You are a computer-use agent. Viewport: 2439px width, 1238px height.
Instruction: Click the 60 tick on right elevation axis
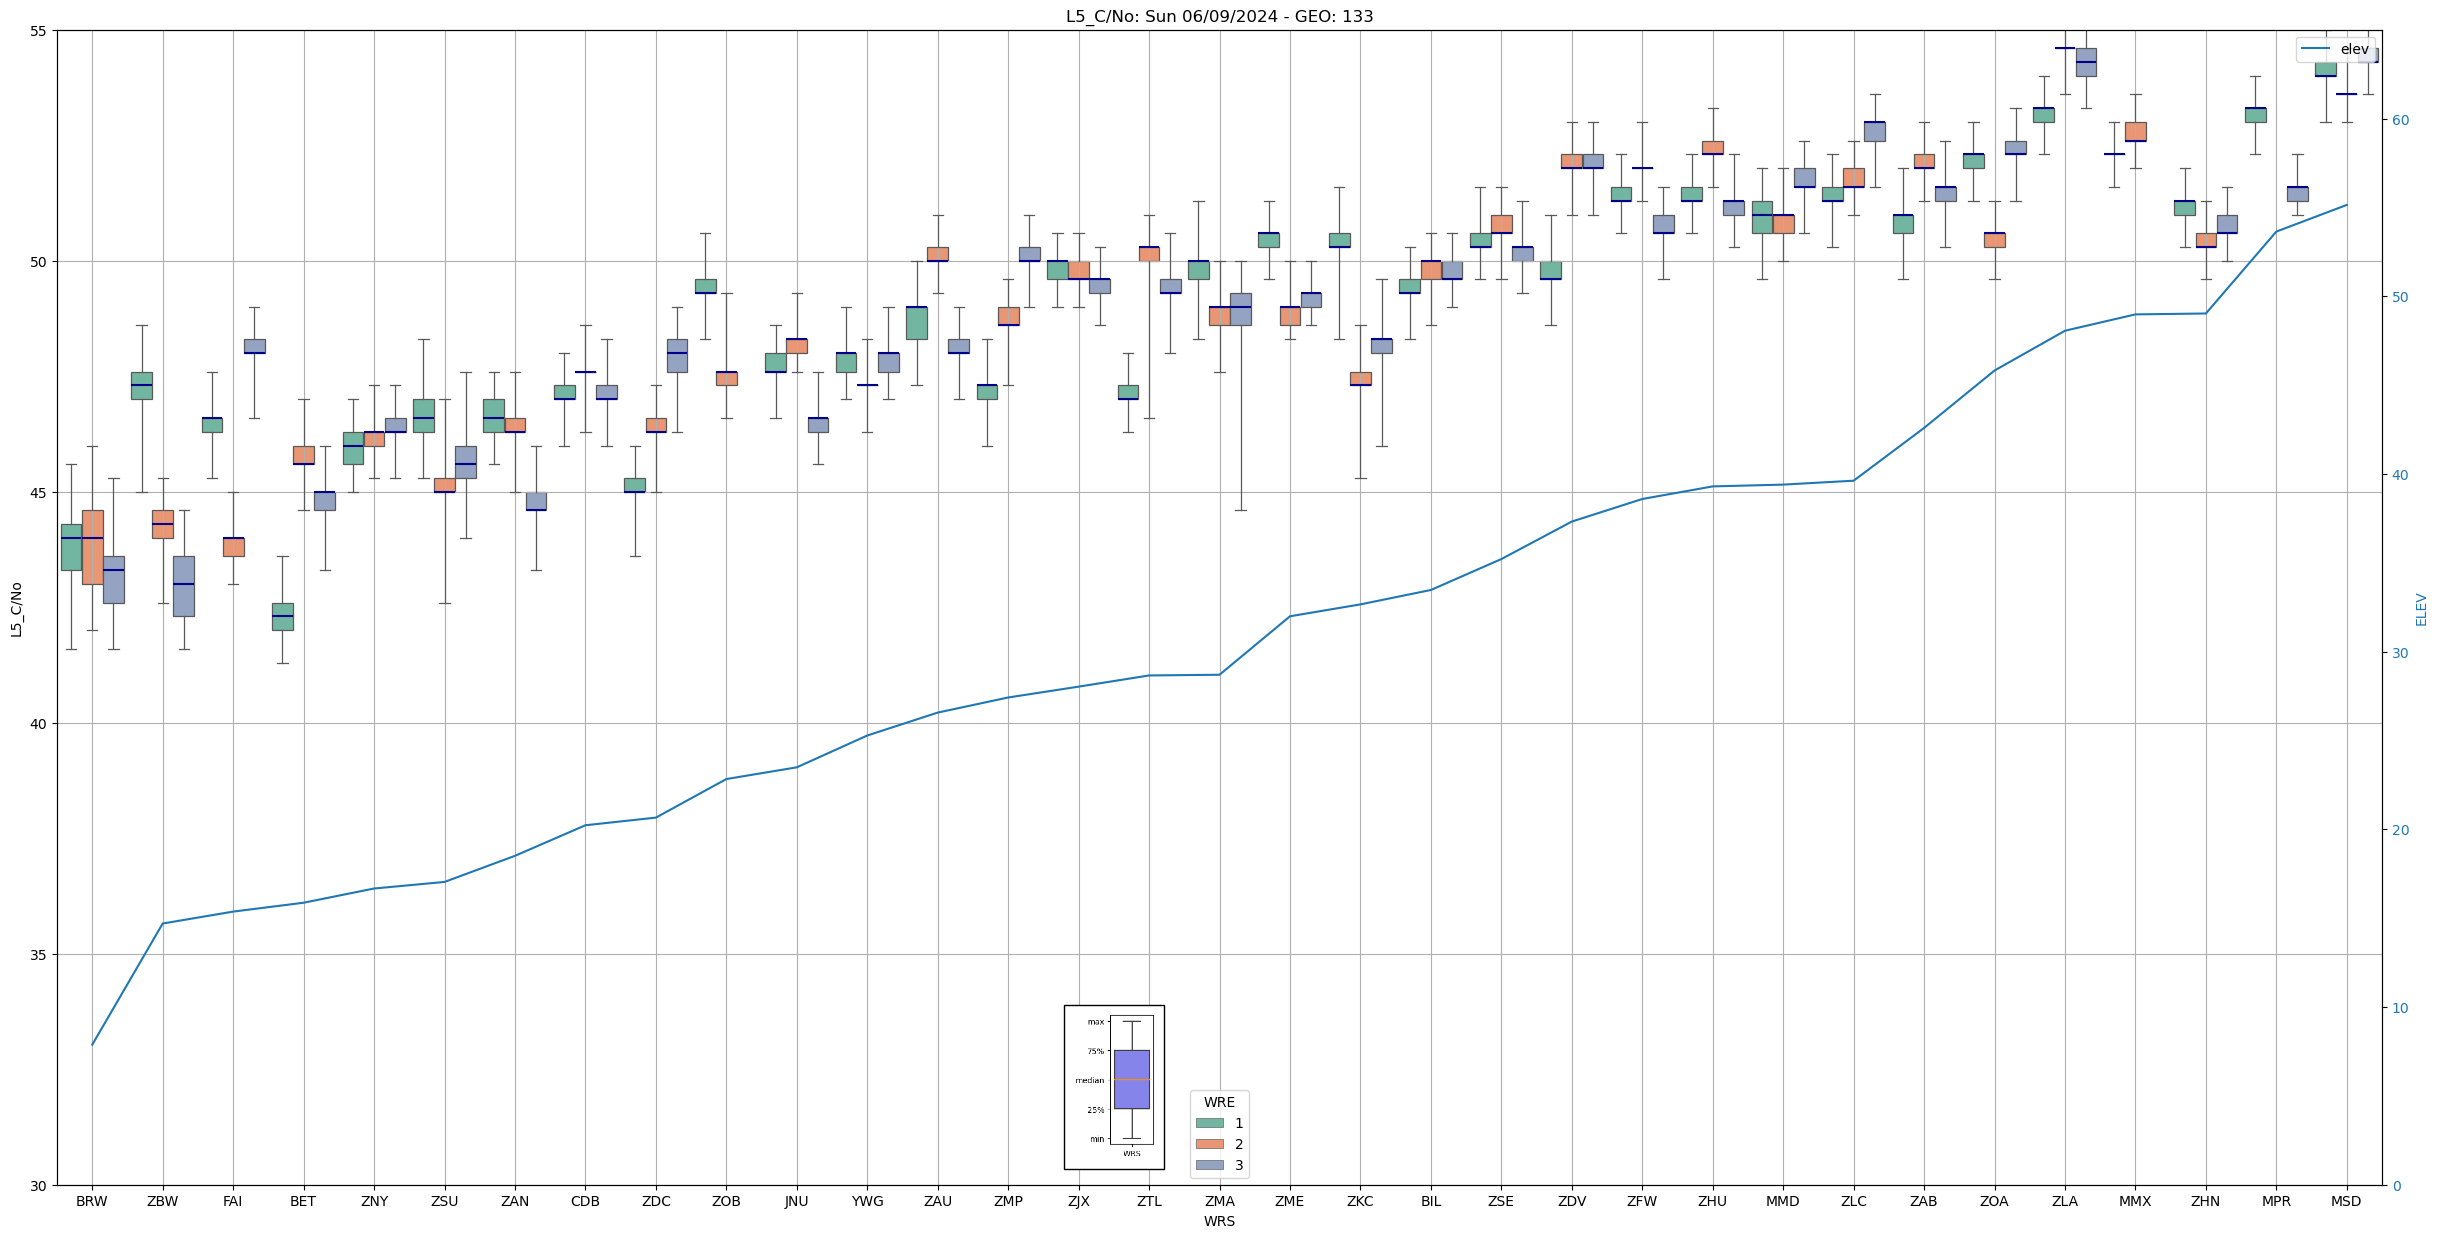(x=2400, y=120)
